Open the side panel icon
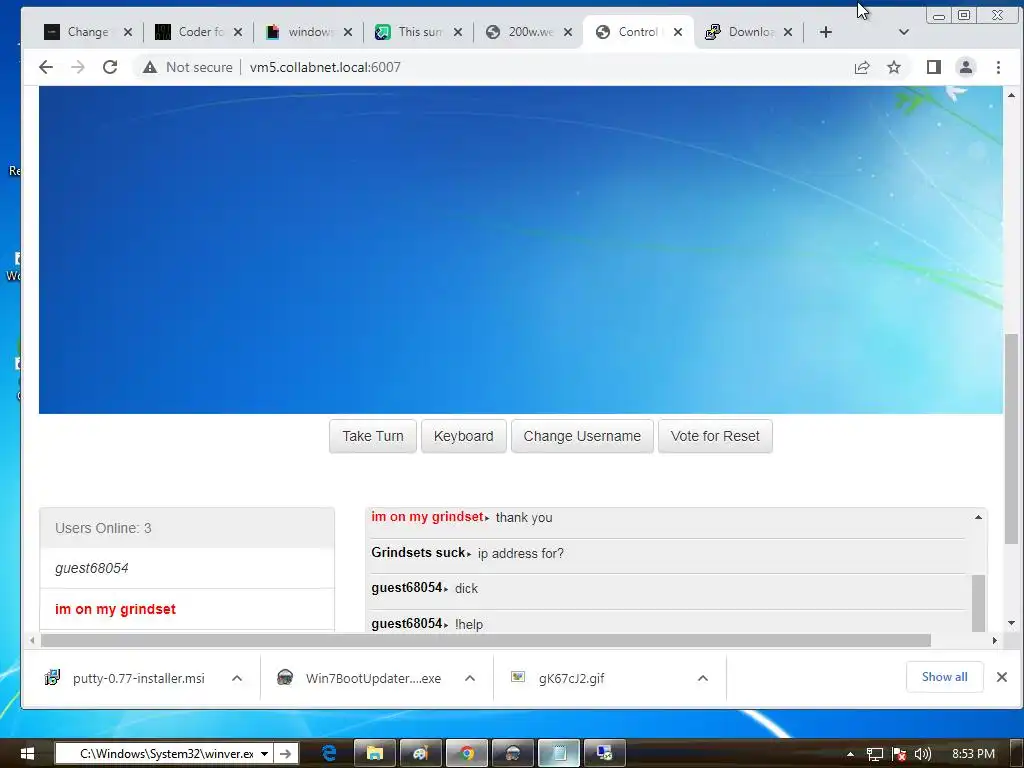This screenshot has width=1024, height=768. pos(934,67)
